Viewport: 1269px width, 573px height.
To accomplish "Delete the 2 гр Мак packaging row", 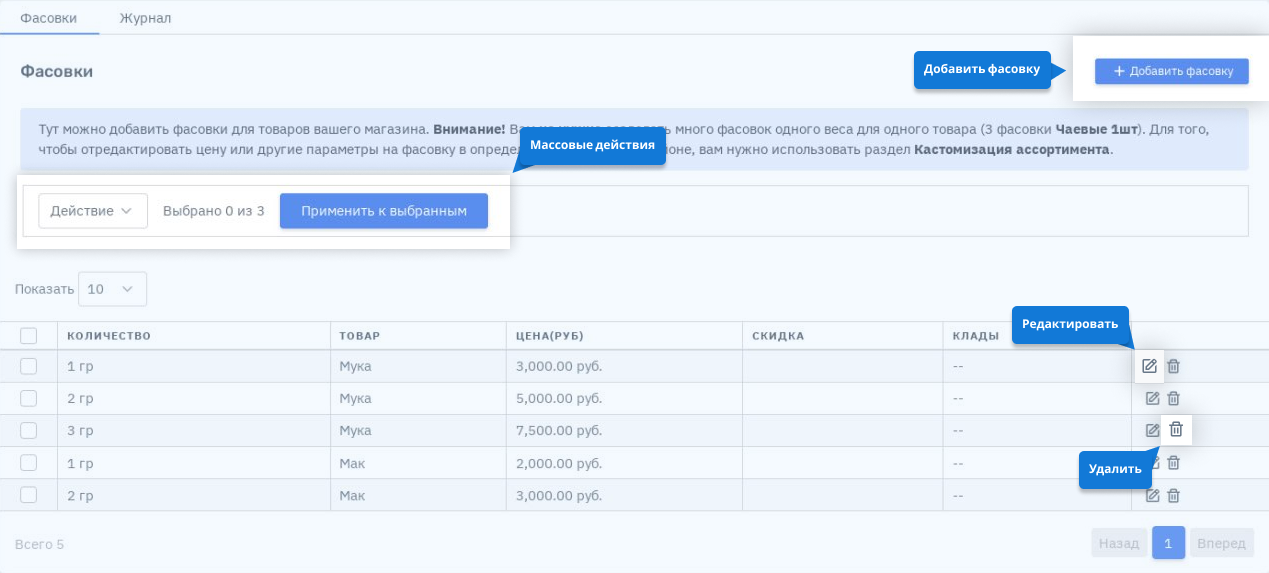I will pos(1174,495).
